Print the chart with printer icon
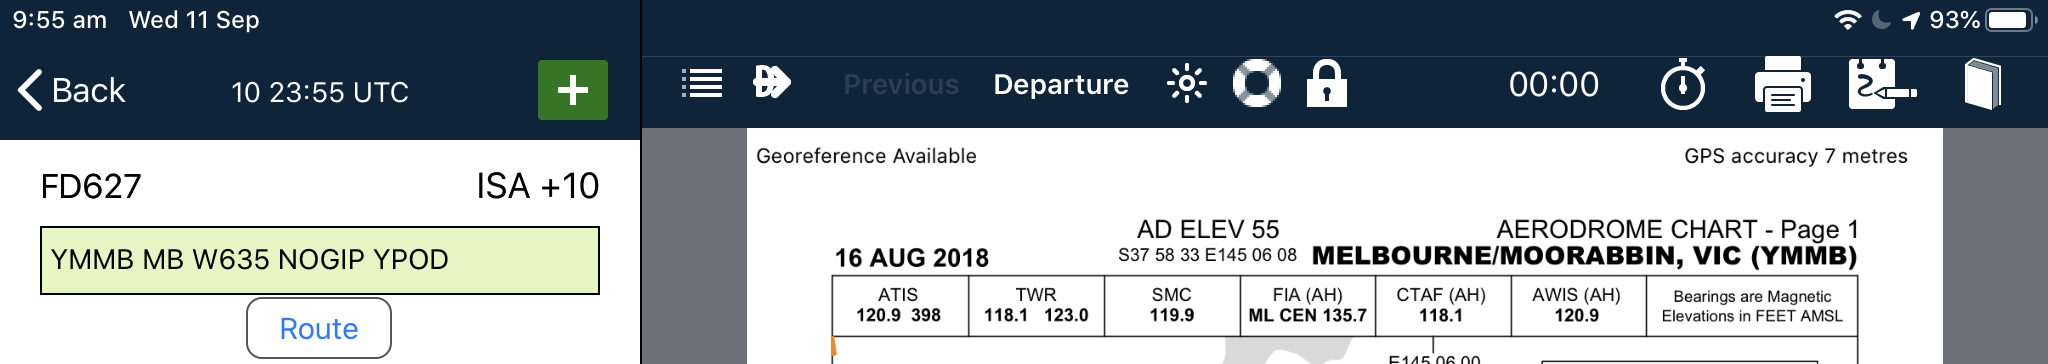Screen dimensions: 2048x364 pyautogui.click(x=1782, y=84)
